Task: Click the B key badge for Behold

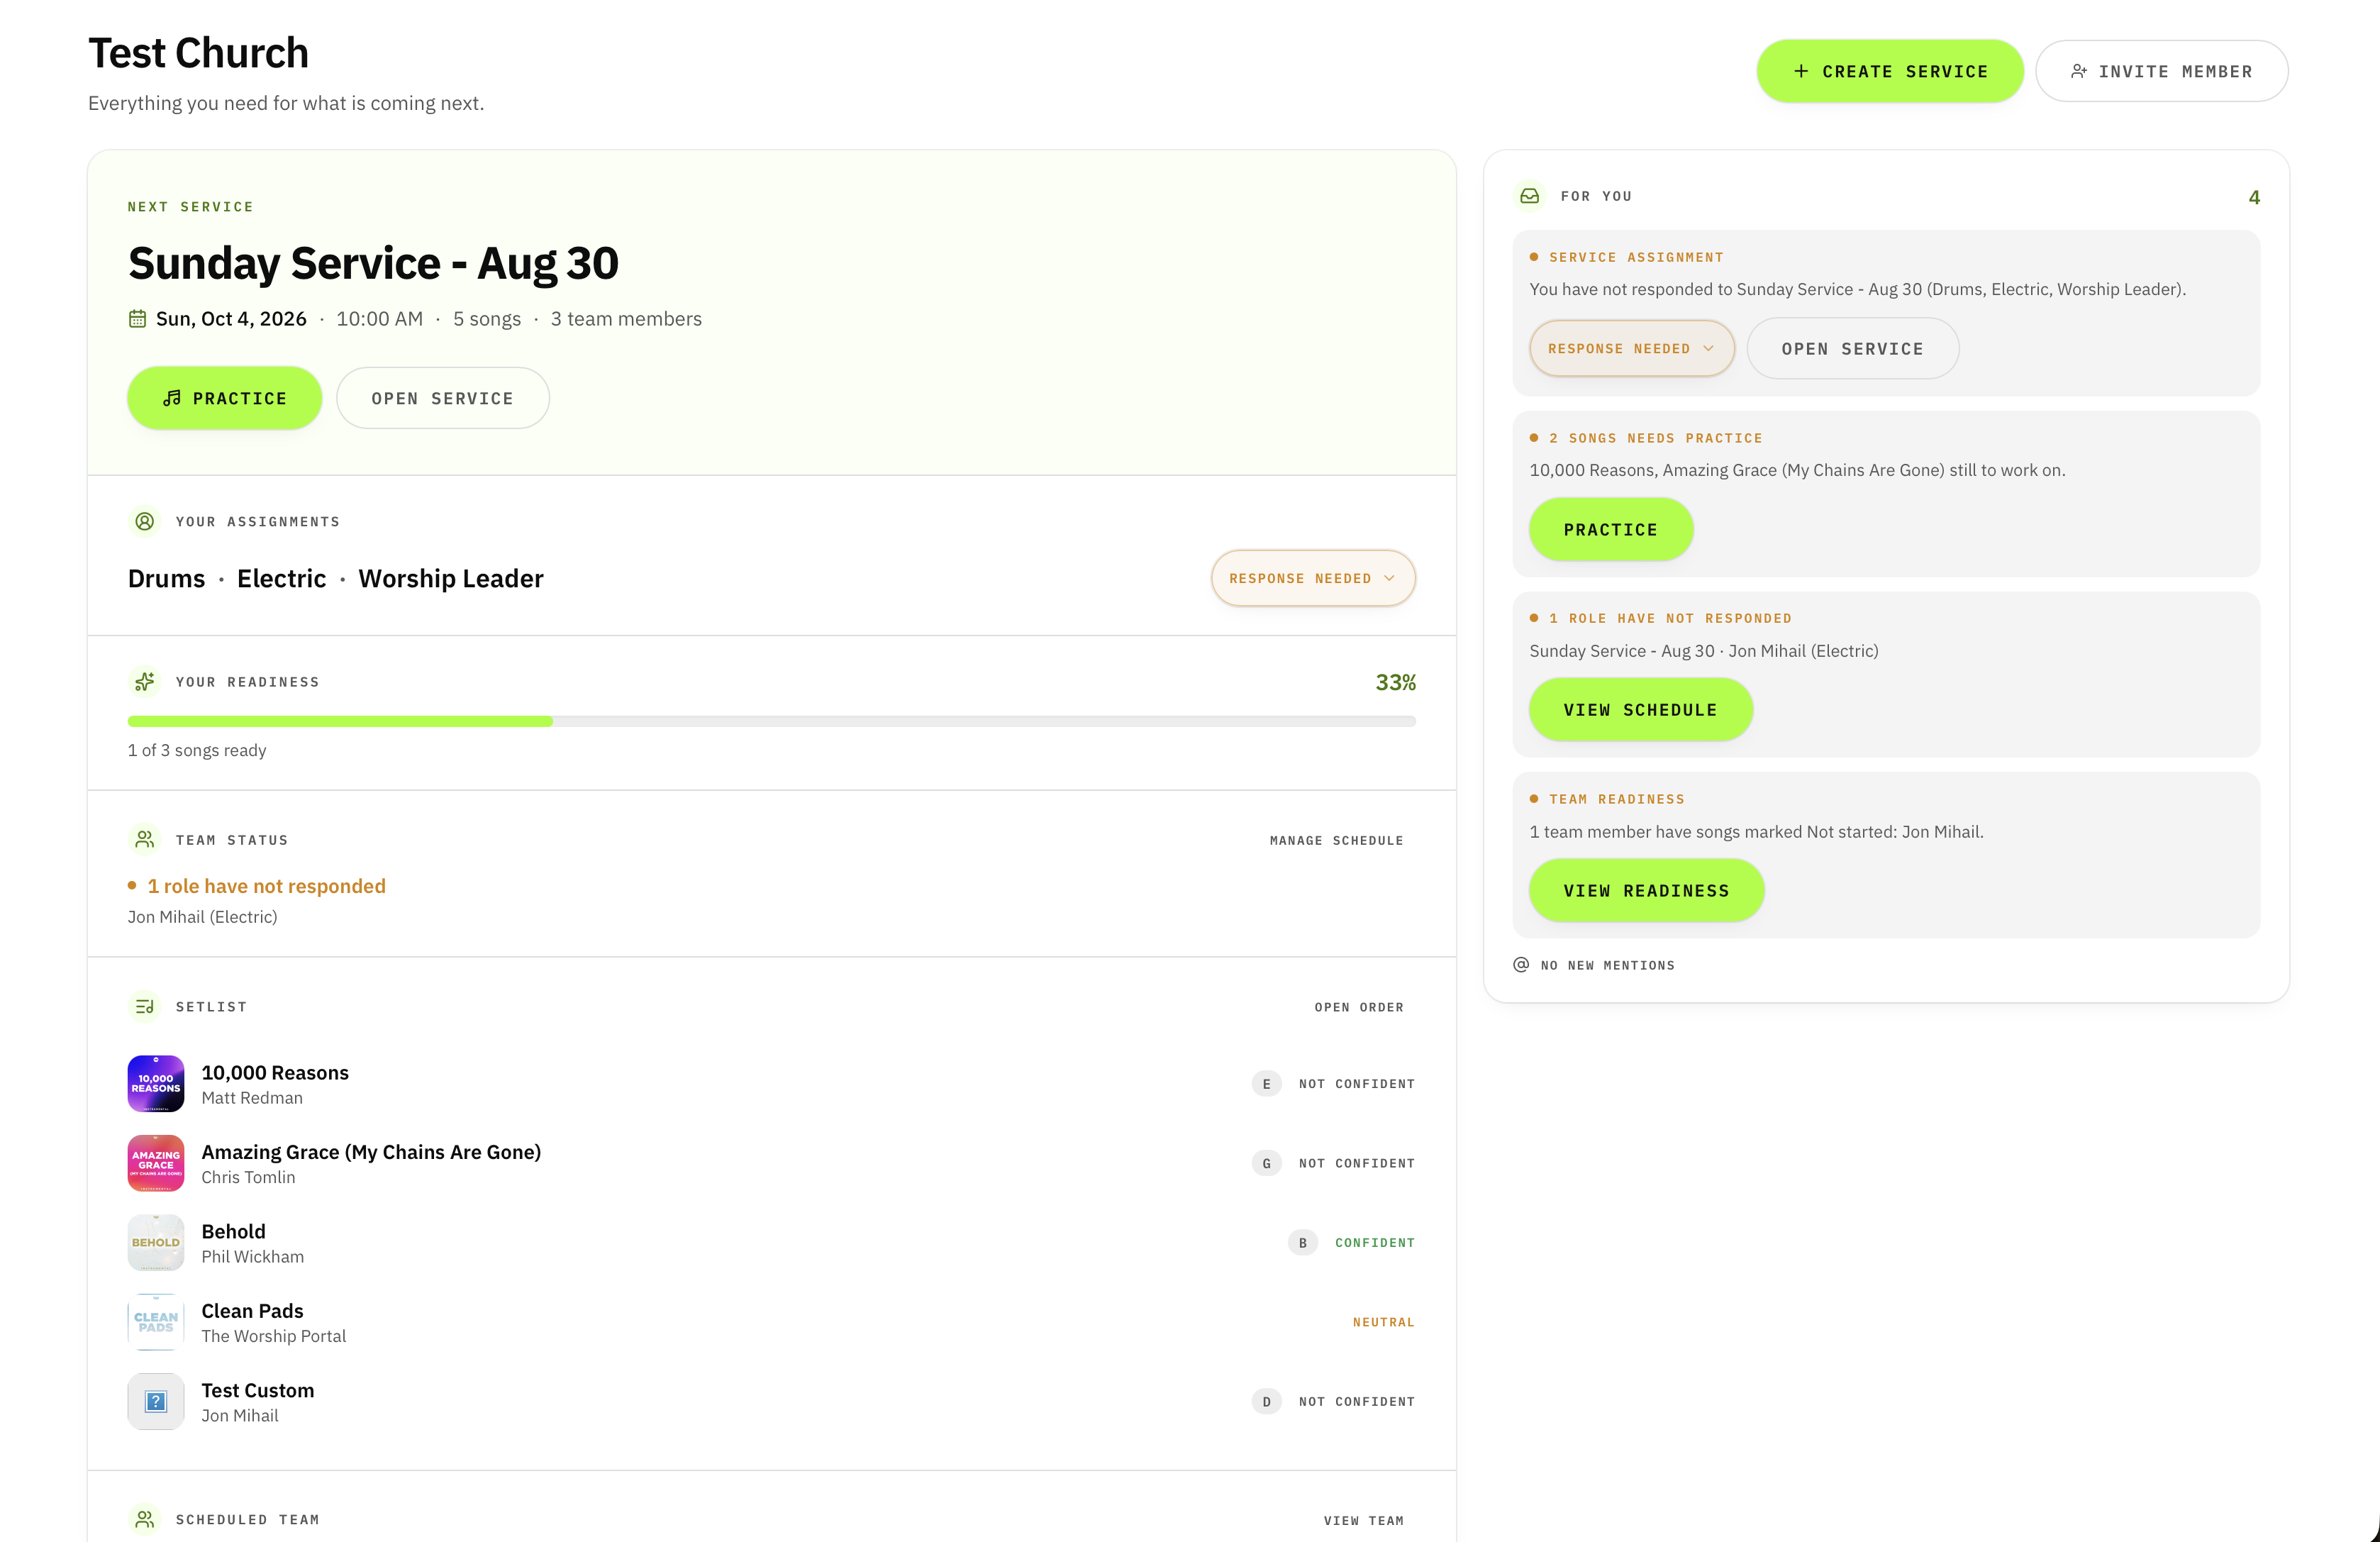Action: click(1303, 1242)
